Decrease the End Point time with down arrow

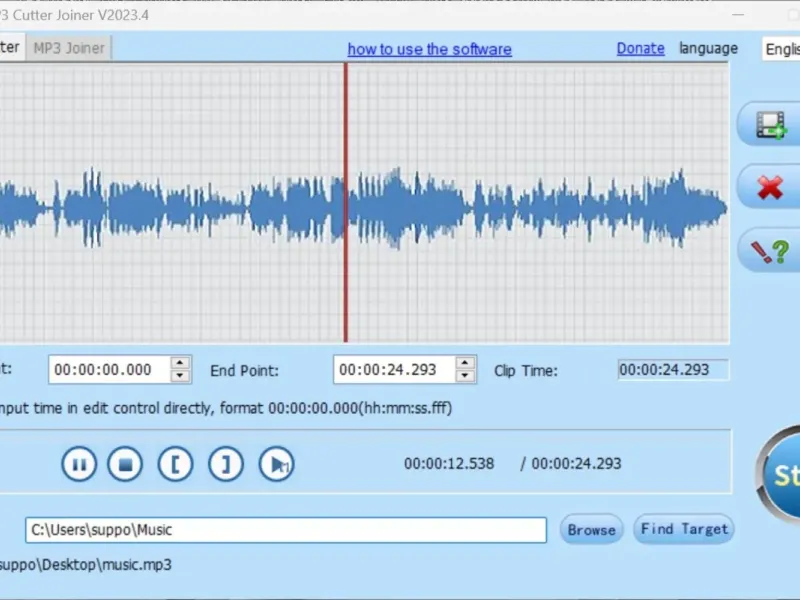point(464,376)
